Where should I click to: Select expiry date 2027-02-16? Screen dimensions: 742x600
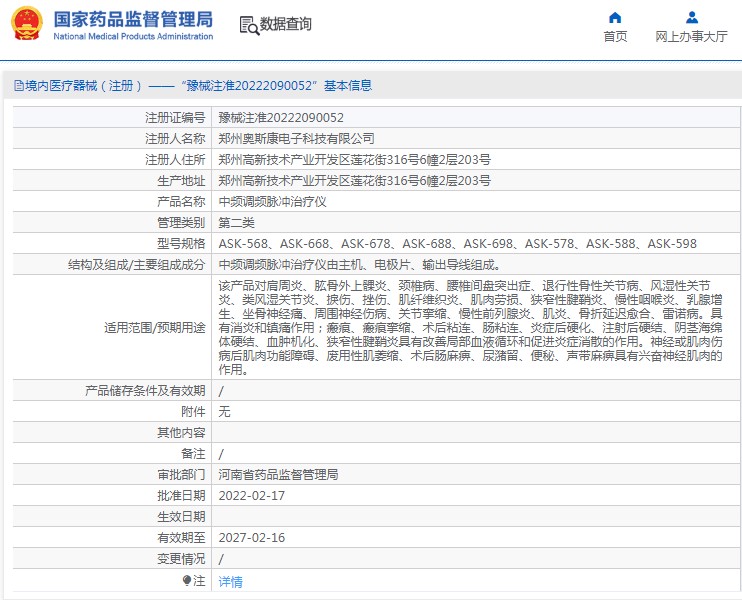point(252,538)
